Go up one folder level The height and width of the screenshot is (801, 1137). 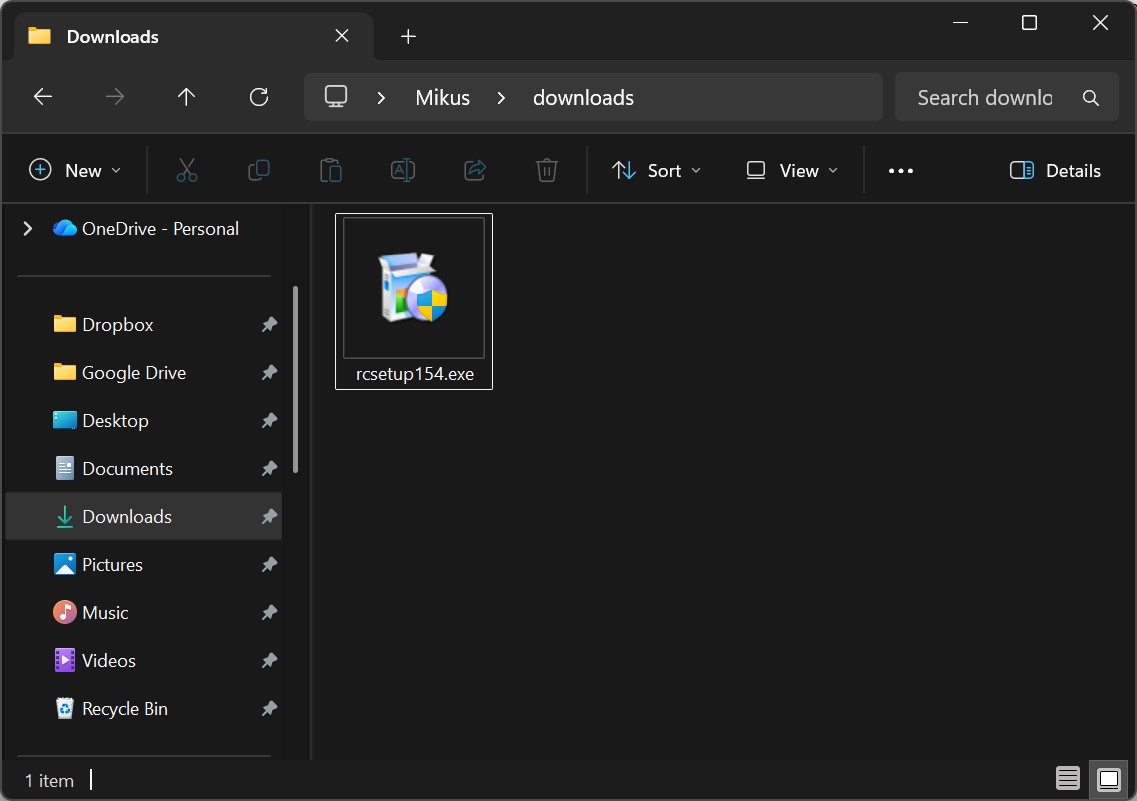click(187, 97)
